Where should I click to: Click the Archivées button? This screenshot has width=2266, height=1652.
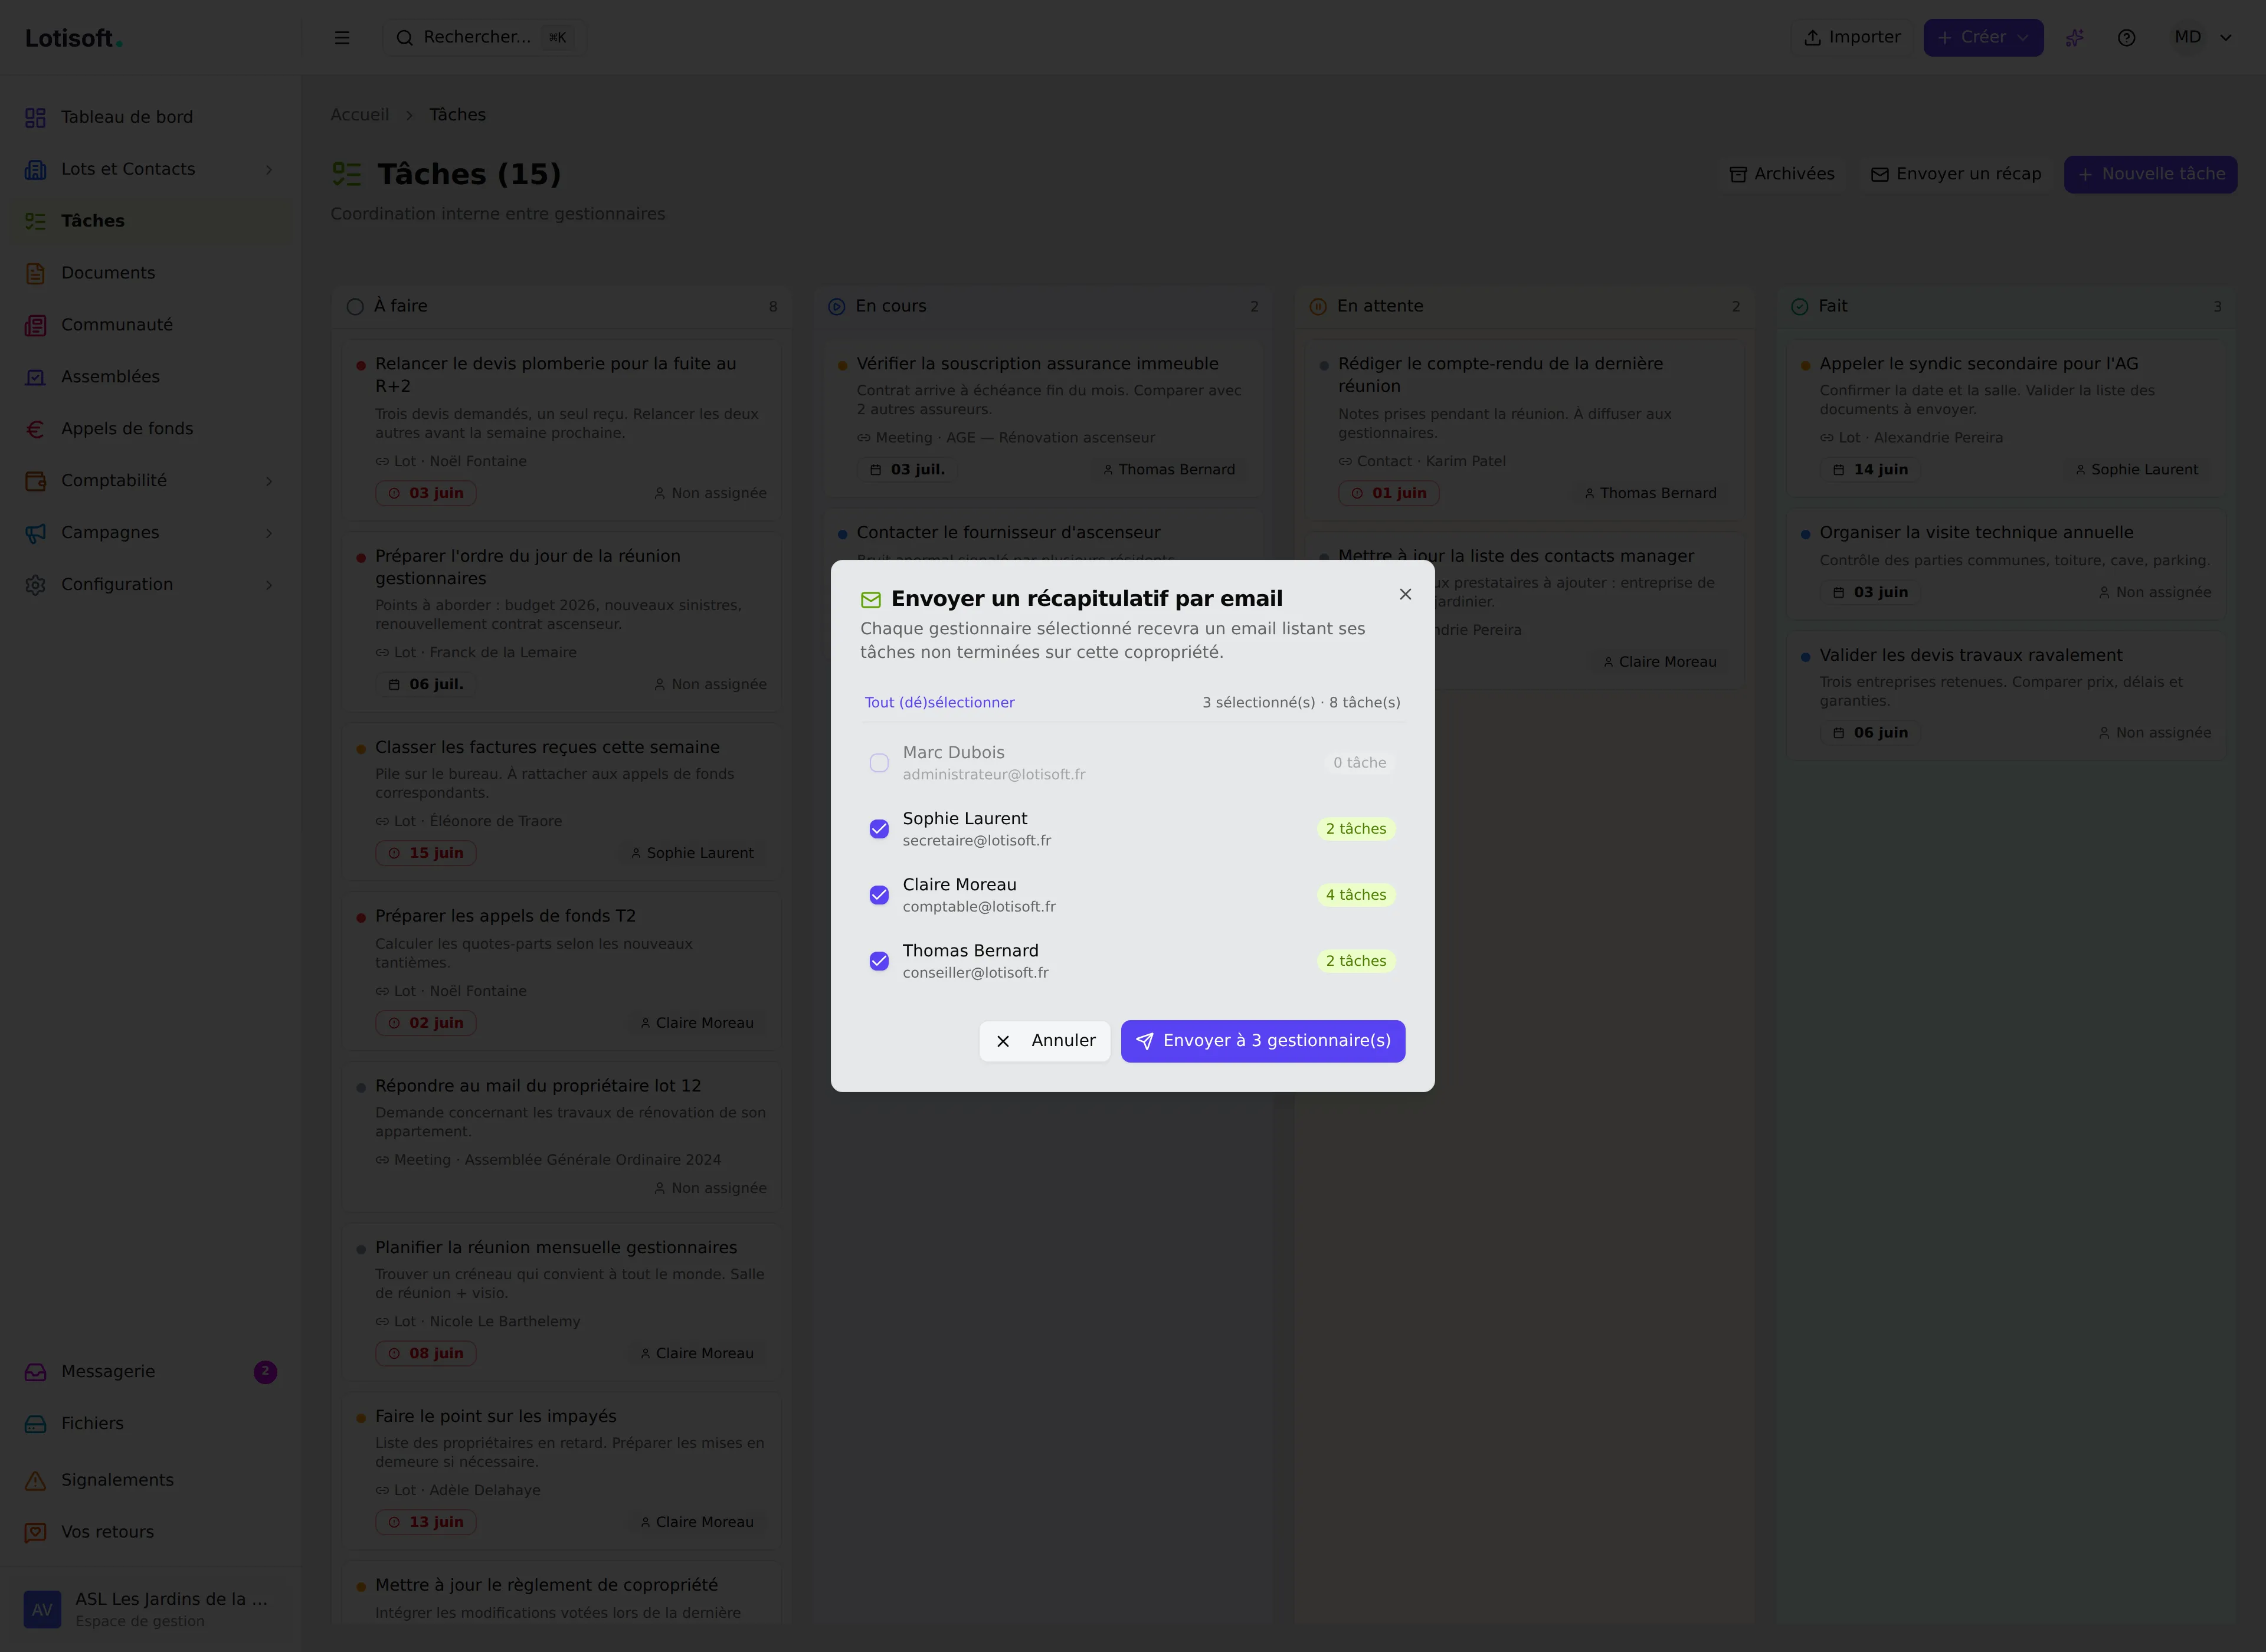[x=1782, y=174]
